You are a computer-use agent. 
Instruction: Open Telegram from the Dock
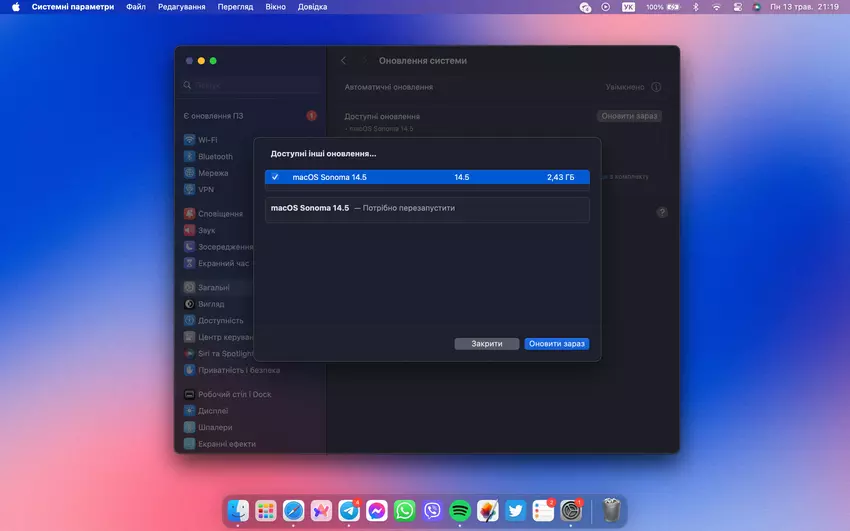349,511
